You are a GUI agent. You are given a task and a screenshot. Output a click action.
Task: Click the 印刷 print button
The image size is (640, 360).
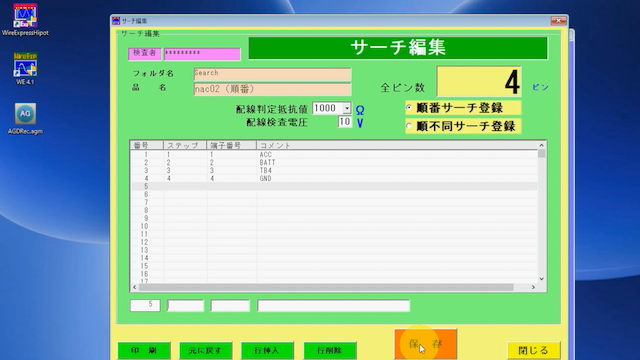click(144, 350)
